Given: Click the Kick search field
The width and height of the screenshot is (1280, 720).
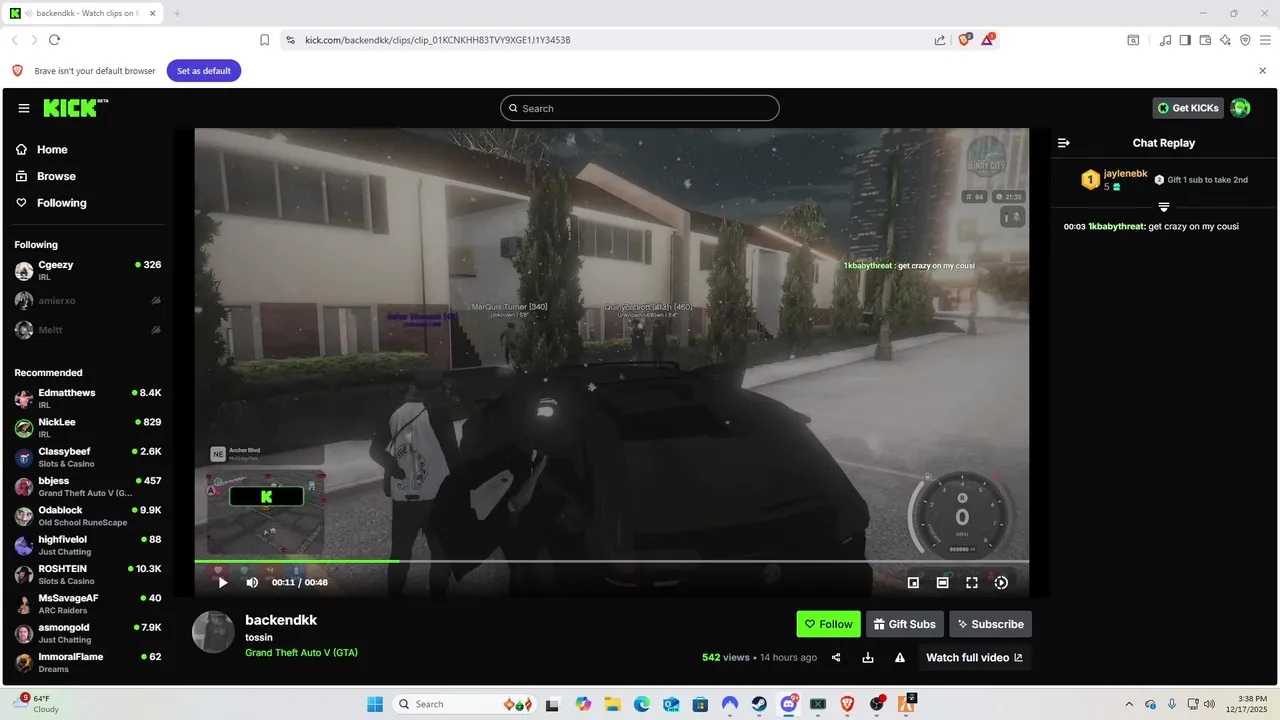Looking at the screenshot, I should click(x=640, y=108).
